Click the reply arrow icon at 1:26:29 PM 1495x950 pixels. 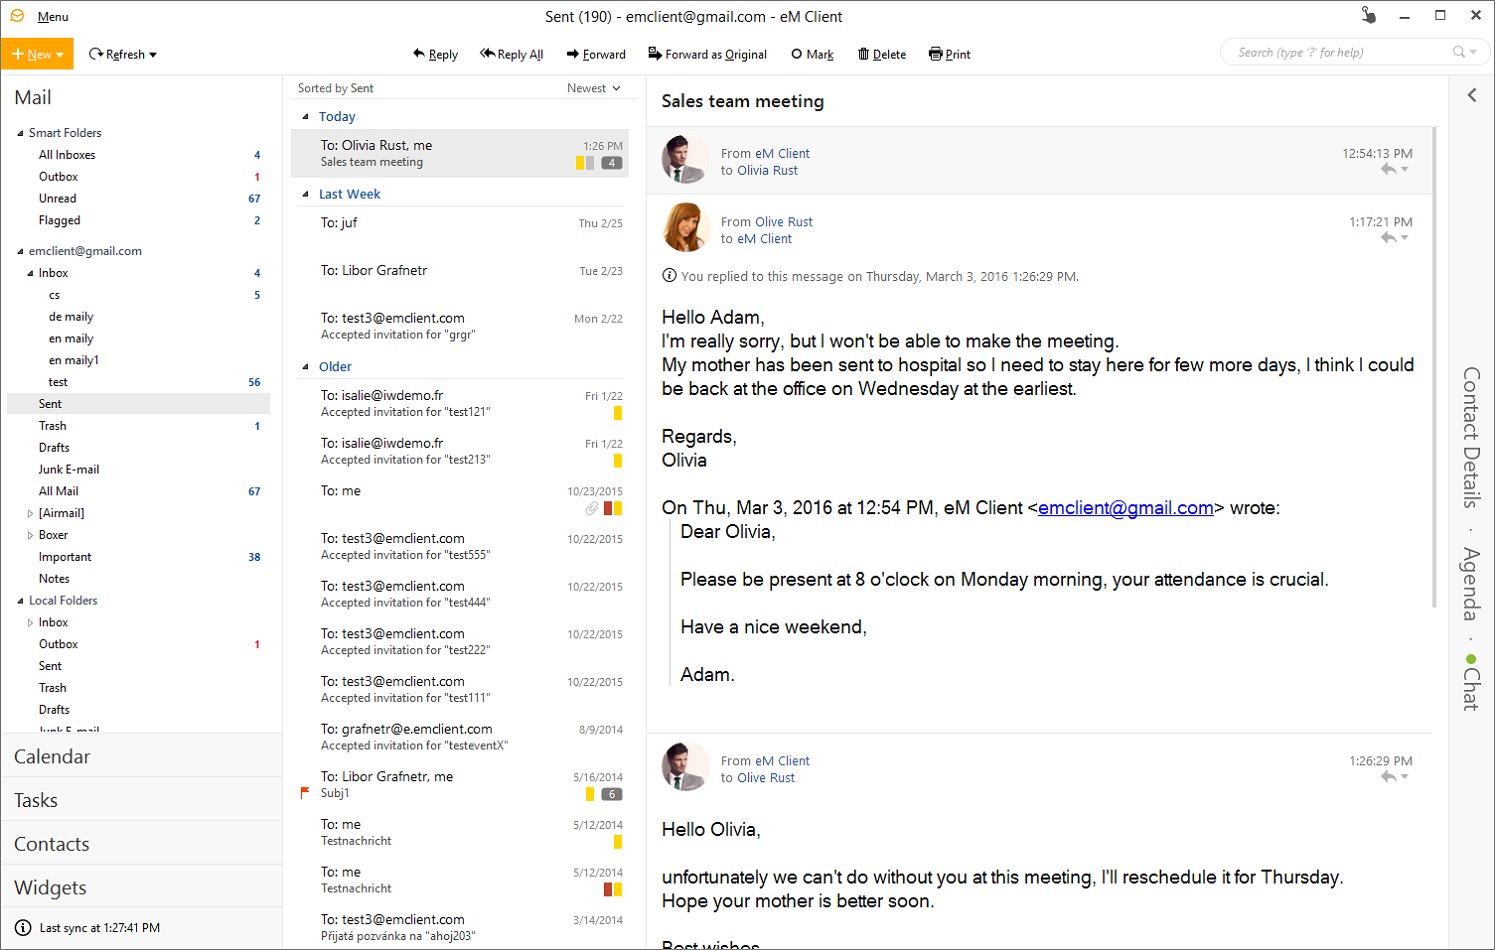point(1388,777)
